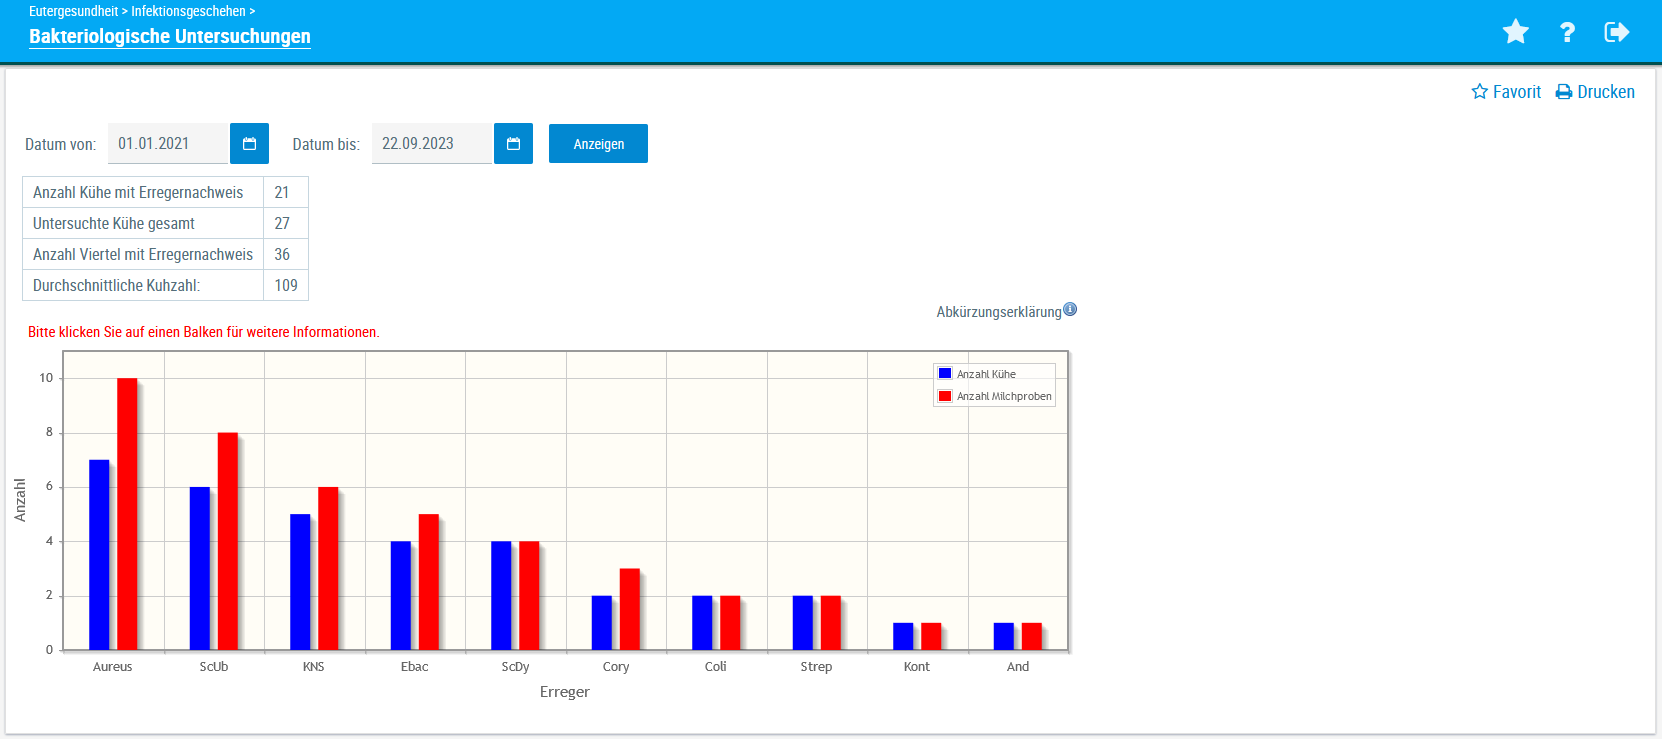Print the page using Drucken
This screenshot has width=1662, height=739.
point(1595,92)
